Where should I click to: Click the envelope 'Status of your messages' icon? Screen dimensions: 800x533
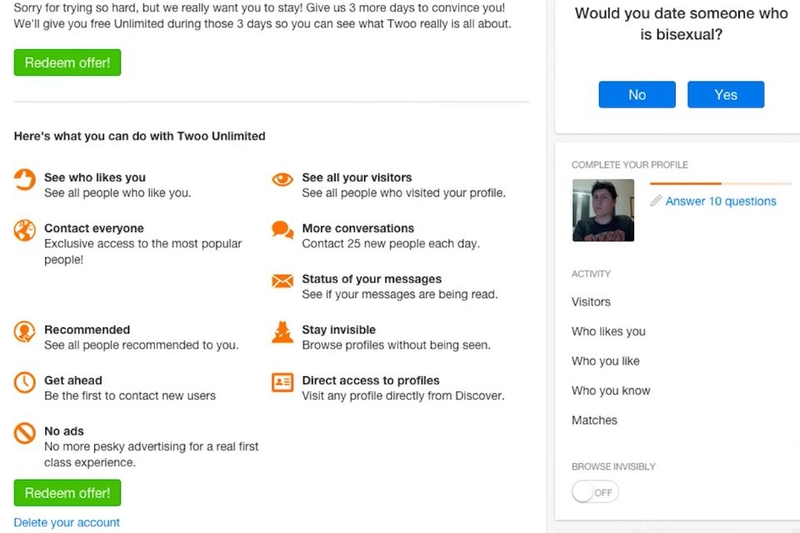tap(282, 281)
